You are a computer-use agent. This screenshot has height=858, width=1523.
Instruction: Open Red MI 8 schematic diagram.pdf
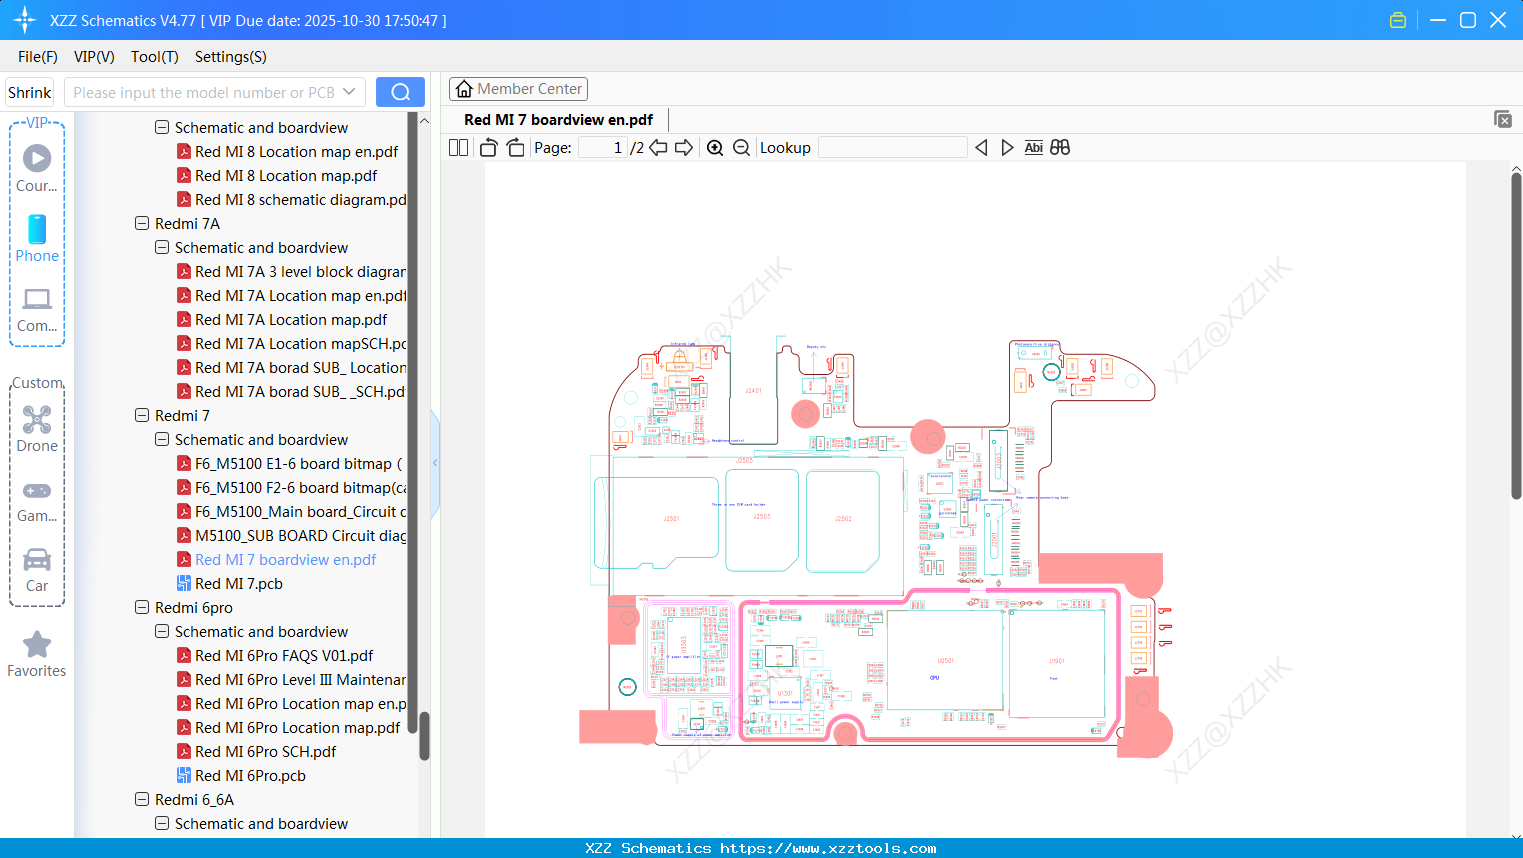pyautogui.click(x=301, y=200)
